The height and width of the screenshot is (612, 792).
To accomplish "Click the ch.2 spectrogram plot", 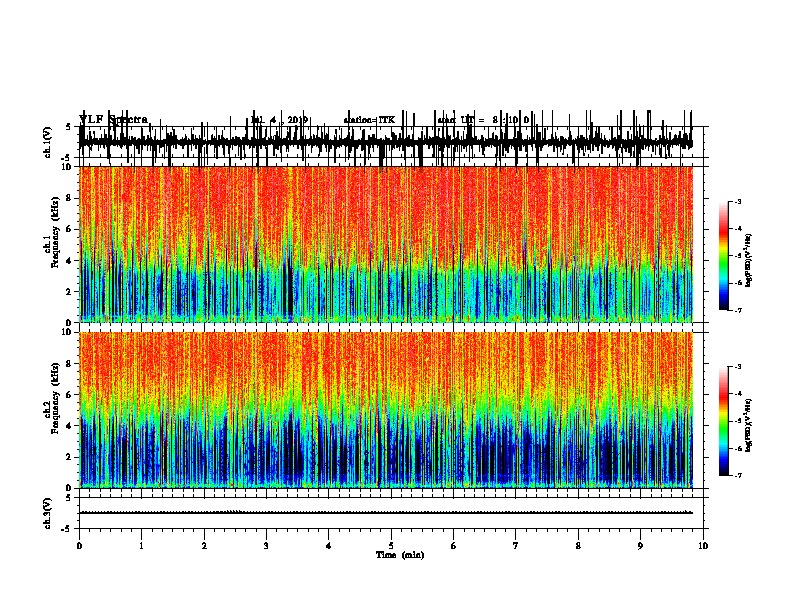I will click(x=386, y=410).
